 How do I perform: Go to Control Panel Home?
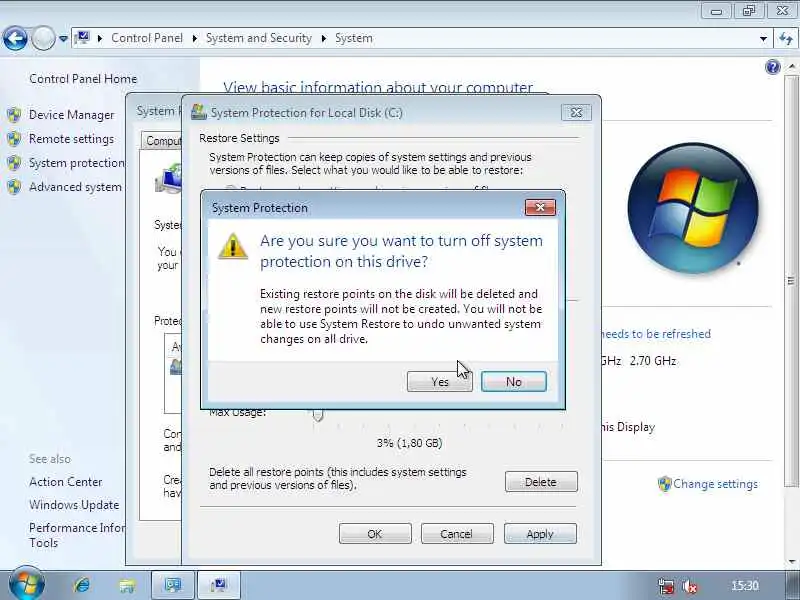pos(83,79)
